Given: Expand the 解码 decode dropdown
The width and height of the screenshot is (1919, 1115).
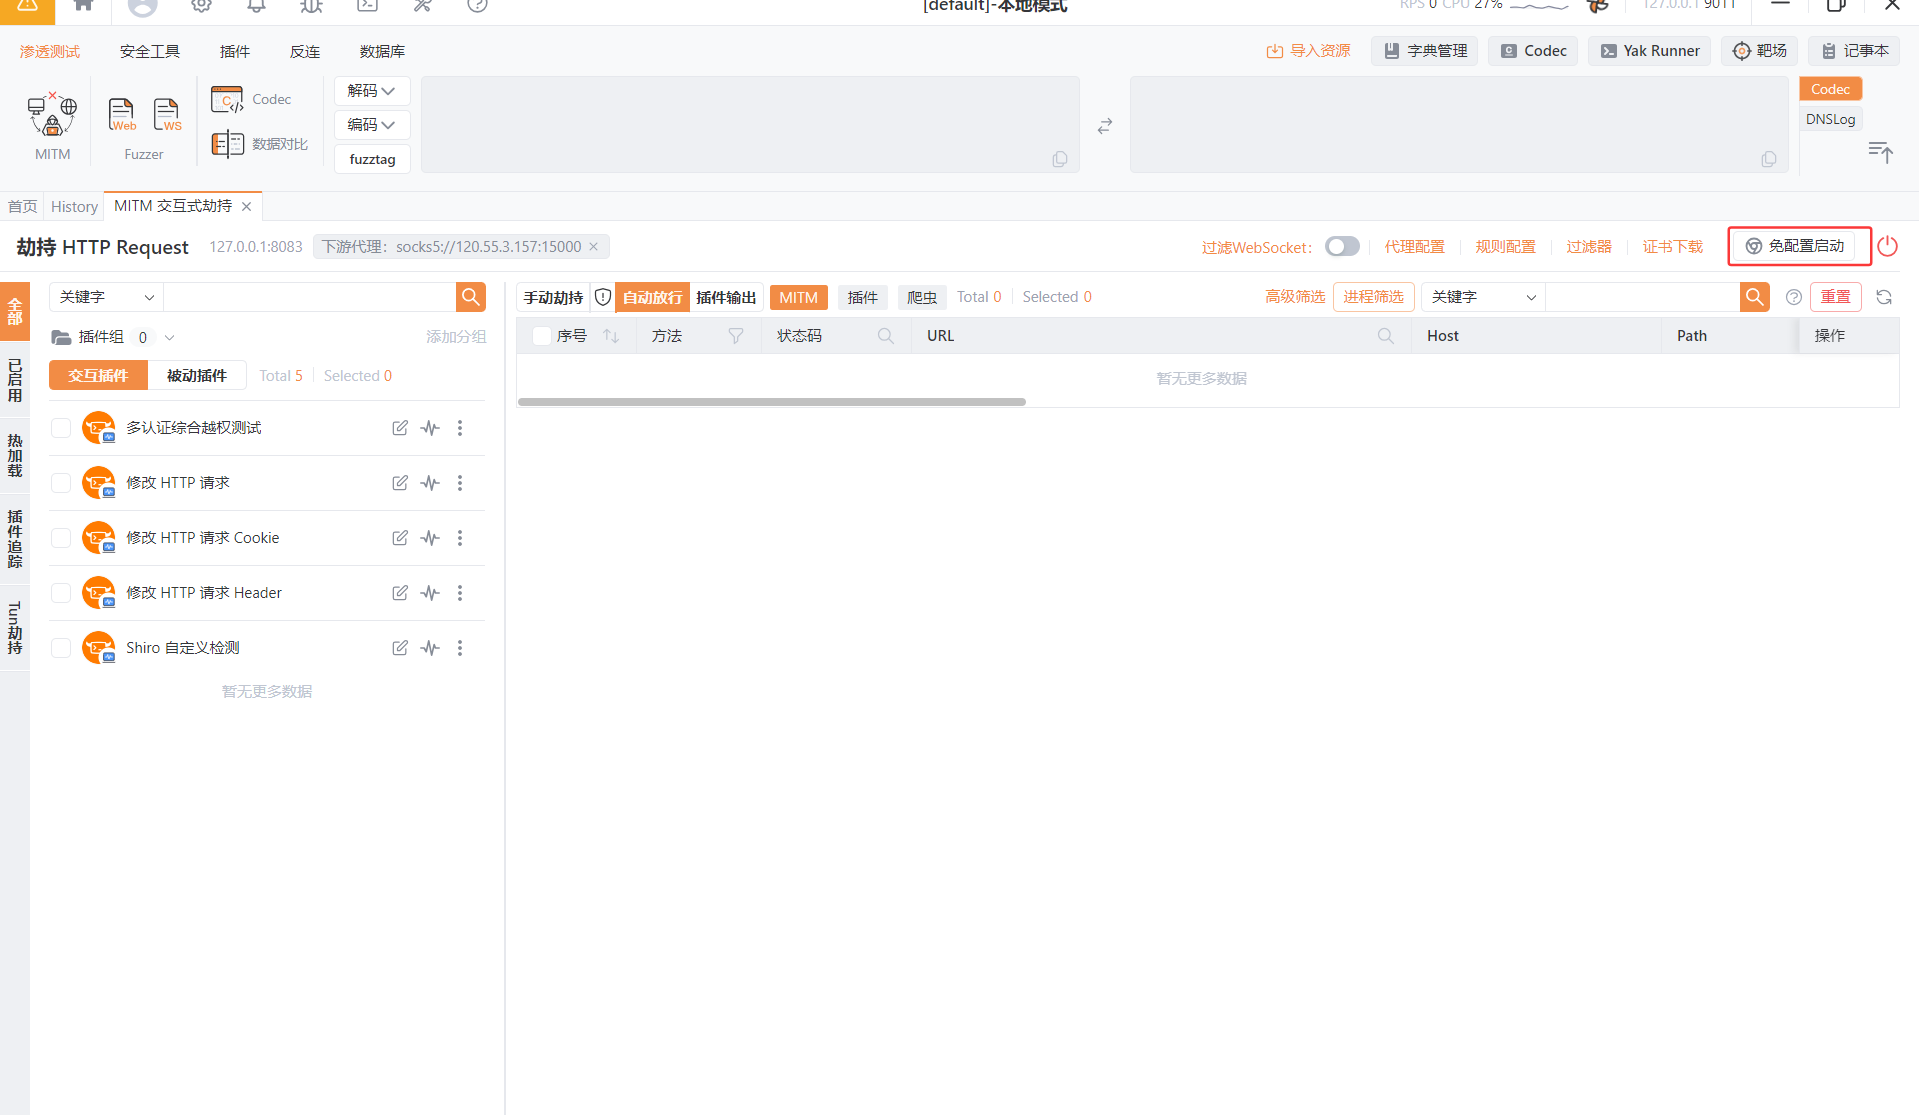Looking at the screenshot, I should (x=371, y=91).
